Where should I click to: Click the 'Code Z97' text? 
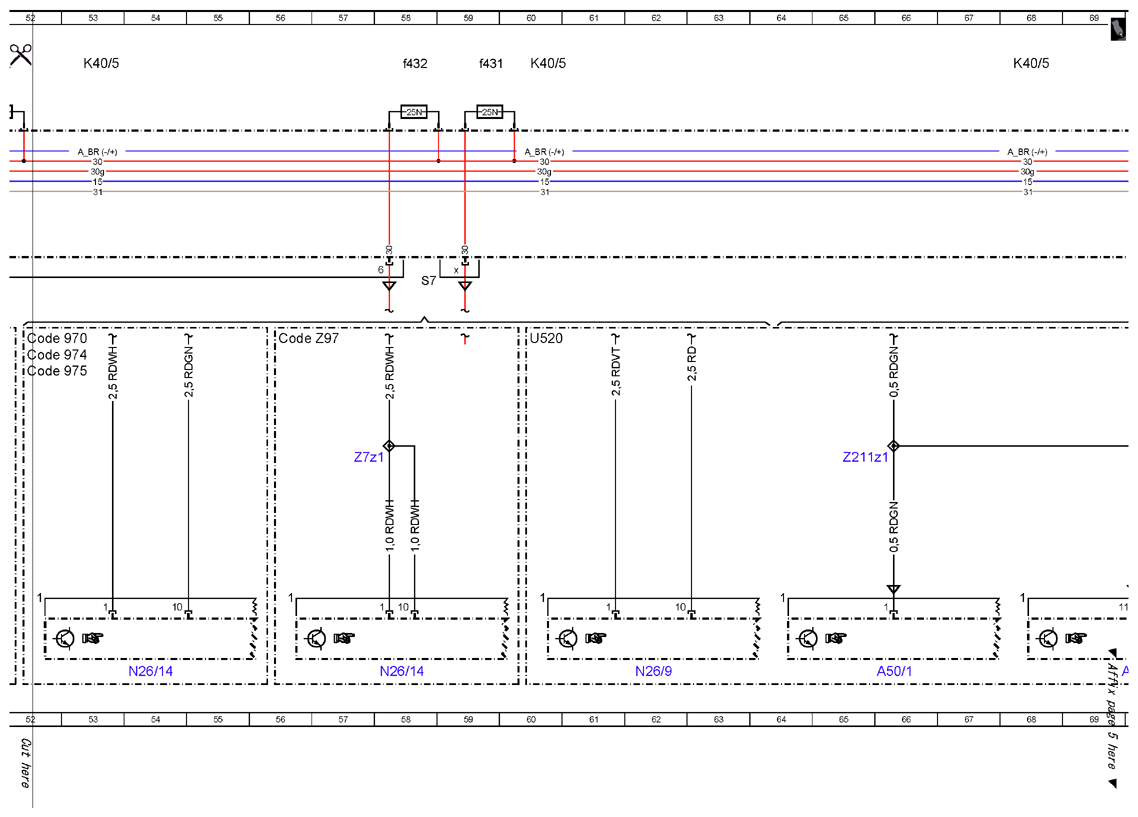click(x=308, y=339)
